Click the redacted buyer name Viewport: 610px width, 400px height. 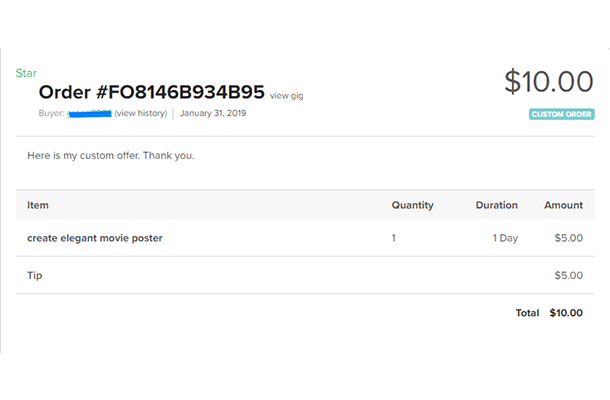89,114
